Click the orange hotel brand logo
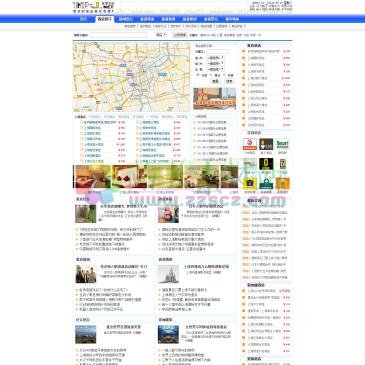Image resolution: width=365 pixels, height=365 pixels. 282,184
